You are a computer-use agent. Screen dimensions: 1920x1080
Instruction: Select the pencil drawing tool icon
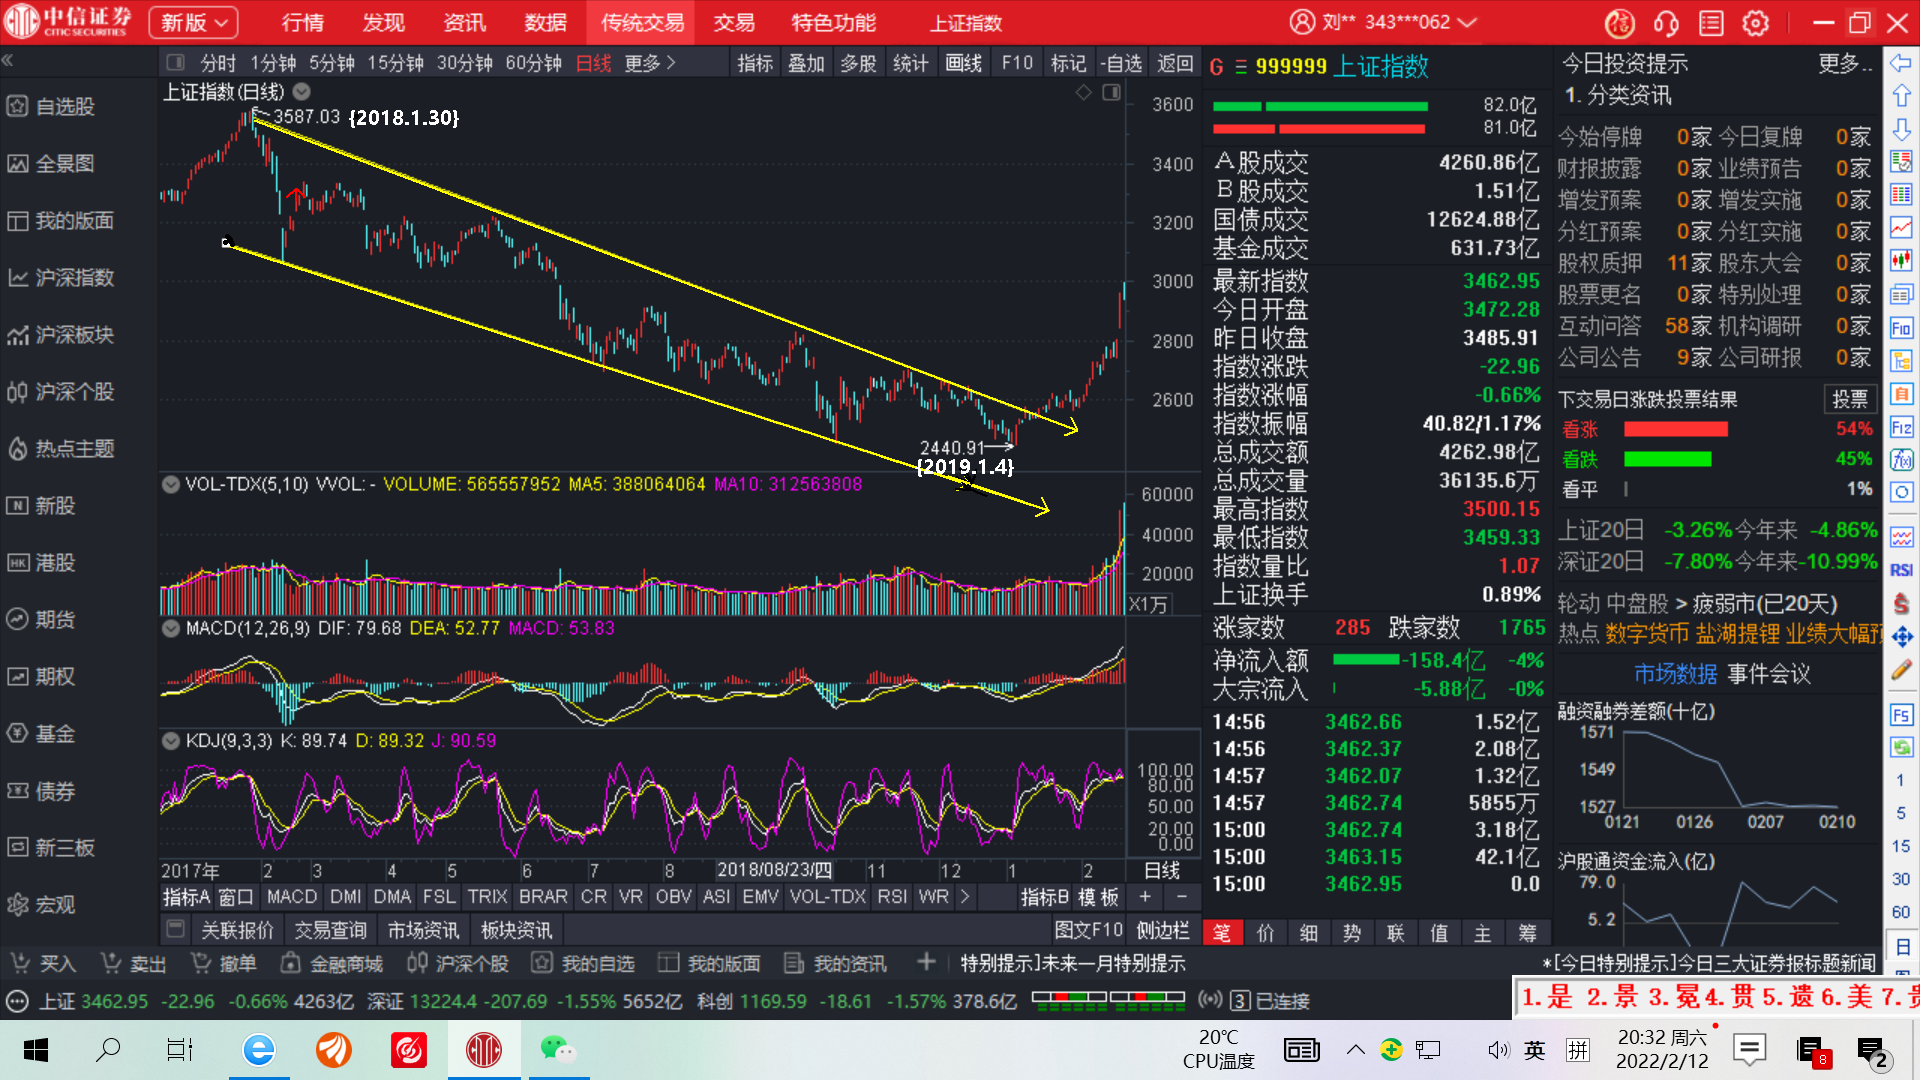pos(1901,669)
